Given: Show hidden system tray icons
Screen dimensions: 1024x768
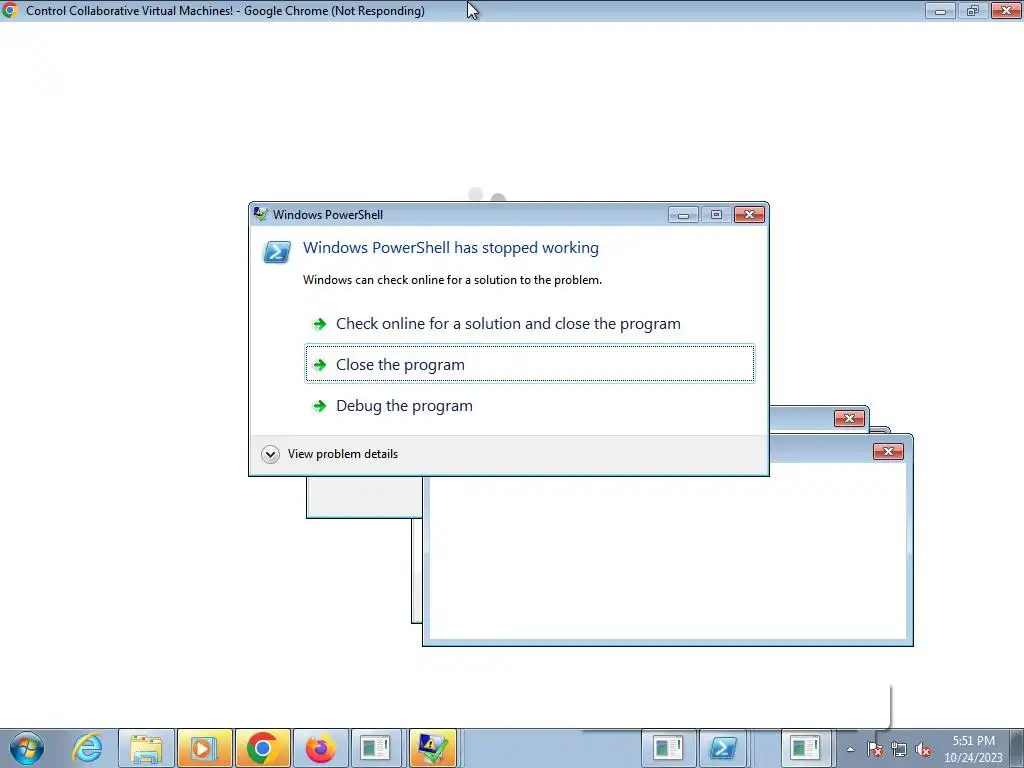Looking at the screenshot, I should tap(850, 750).
